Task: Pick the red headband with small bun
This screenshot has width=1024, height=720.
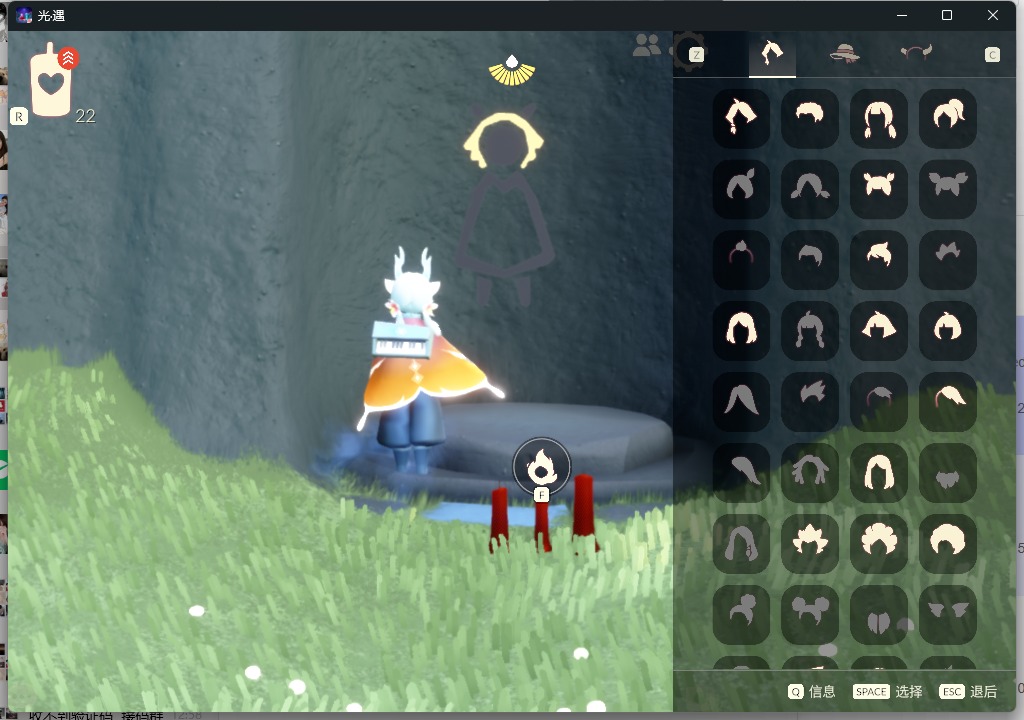Action: [741, 260]
